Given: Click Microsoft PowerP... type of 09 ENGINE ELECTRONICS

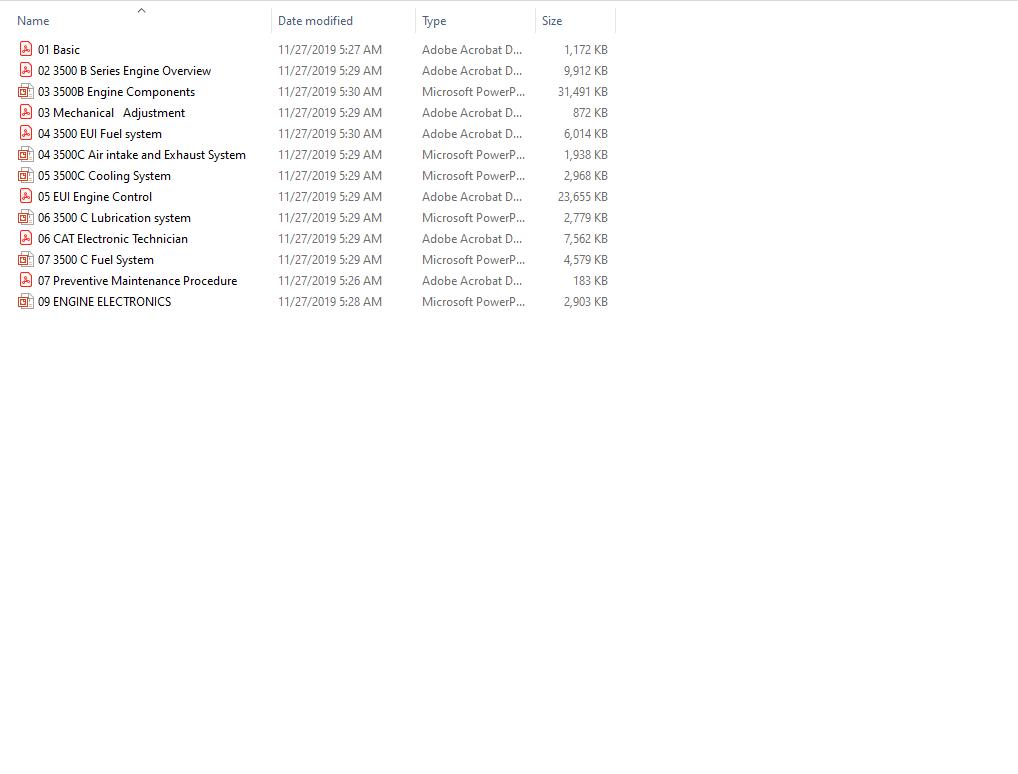Looking at the screenshot, I should tap(473, 301).
